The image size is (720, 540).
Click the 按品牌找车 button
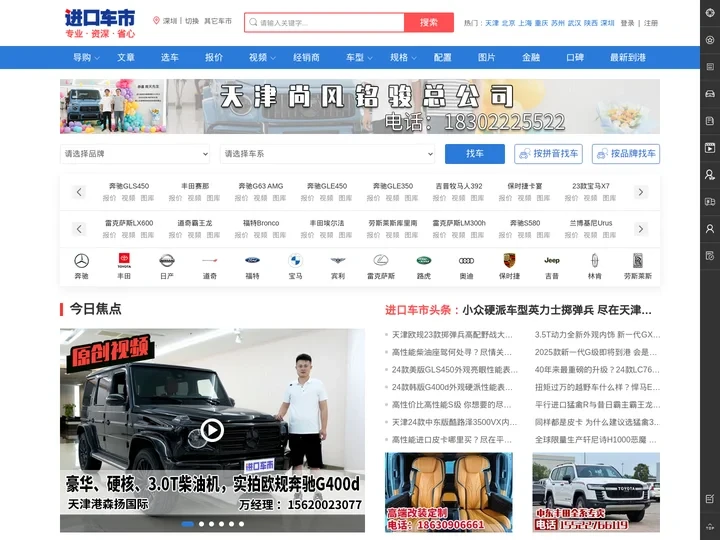(626, 154)
